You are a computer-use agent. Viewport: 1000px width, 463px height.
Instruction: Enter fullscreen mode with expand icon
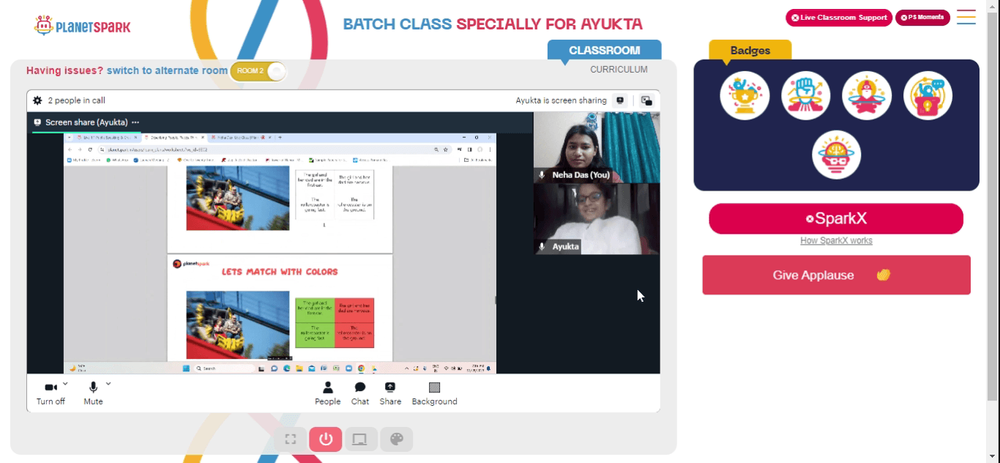(x=291, y=439)
